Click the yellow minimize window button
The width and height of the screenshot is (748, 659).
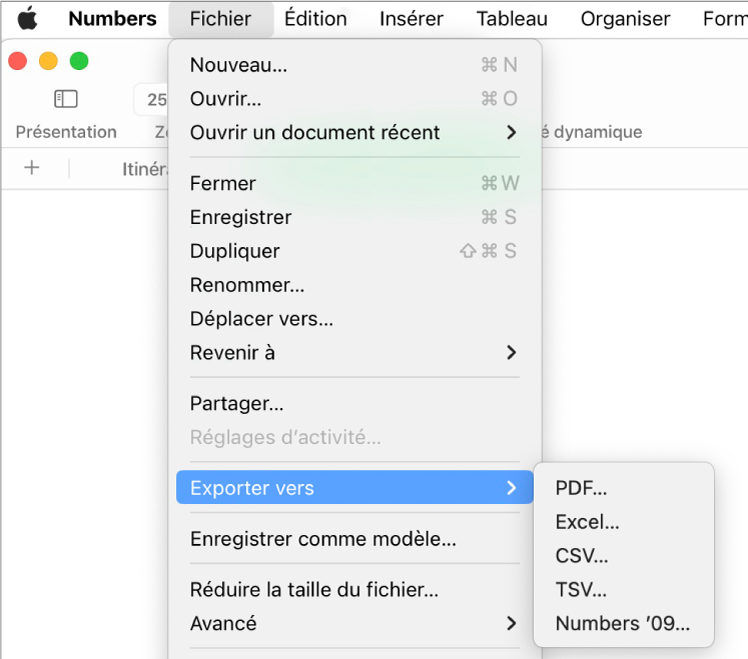point(48,61)
